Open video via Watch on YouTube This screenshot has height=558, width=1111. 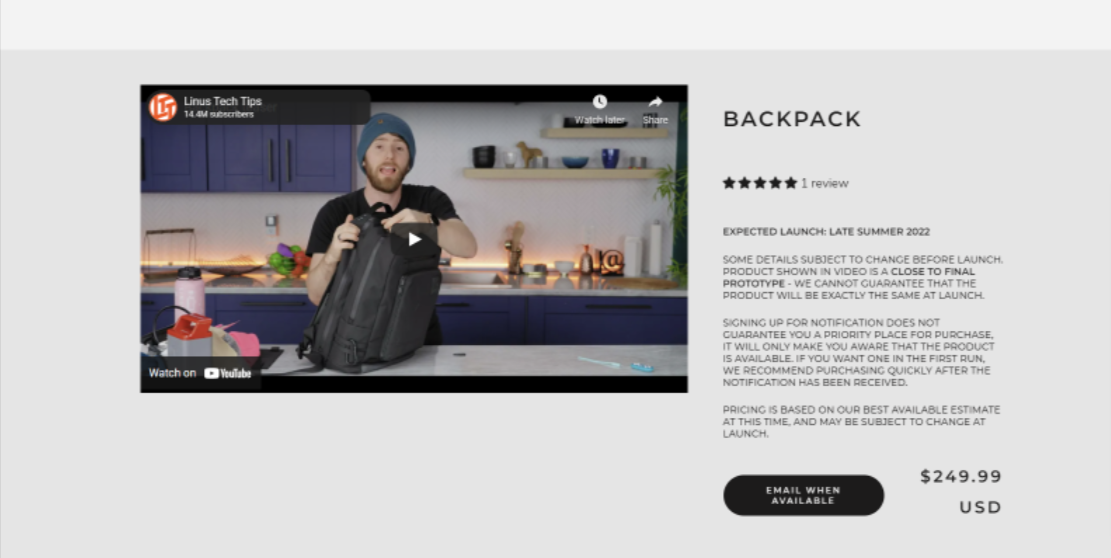[x=201, y=372]
